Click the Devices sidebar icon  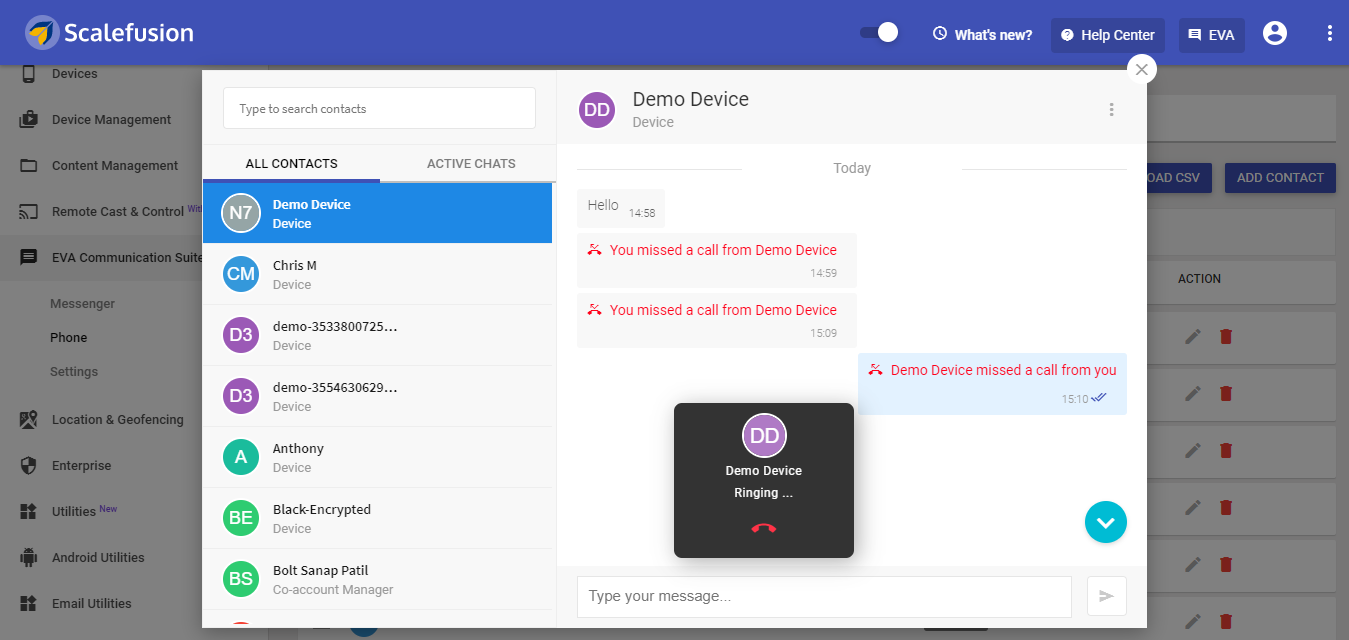(28, 73)
